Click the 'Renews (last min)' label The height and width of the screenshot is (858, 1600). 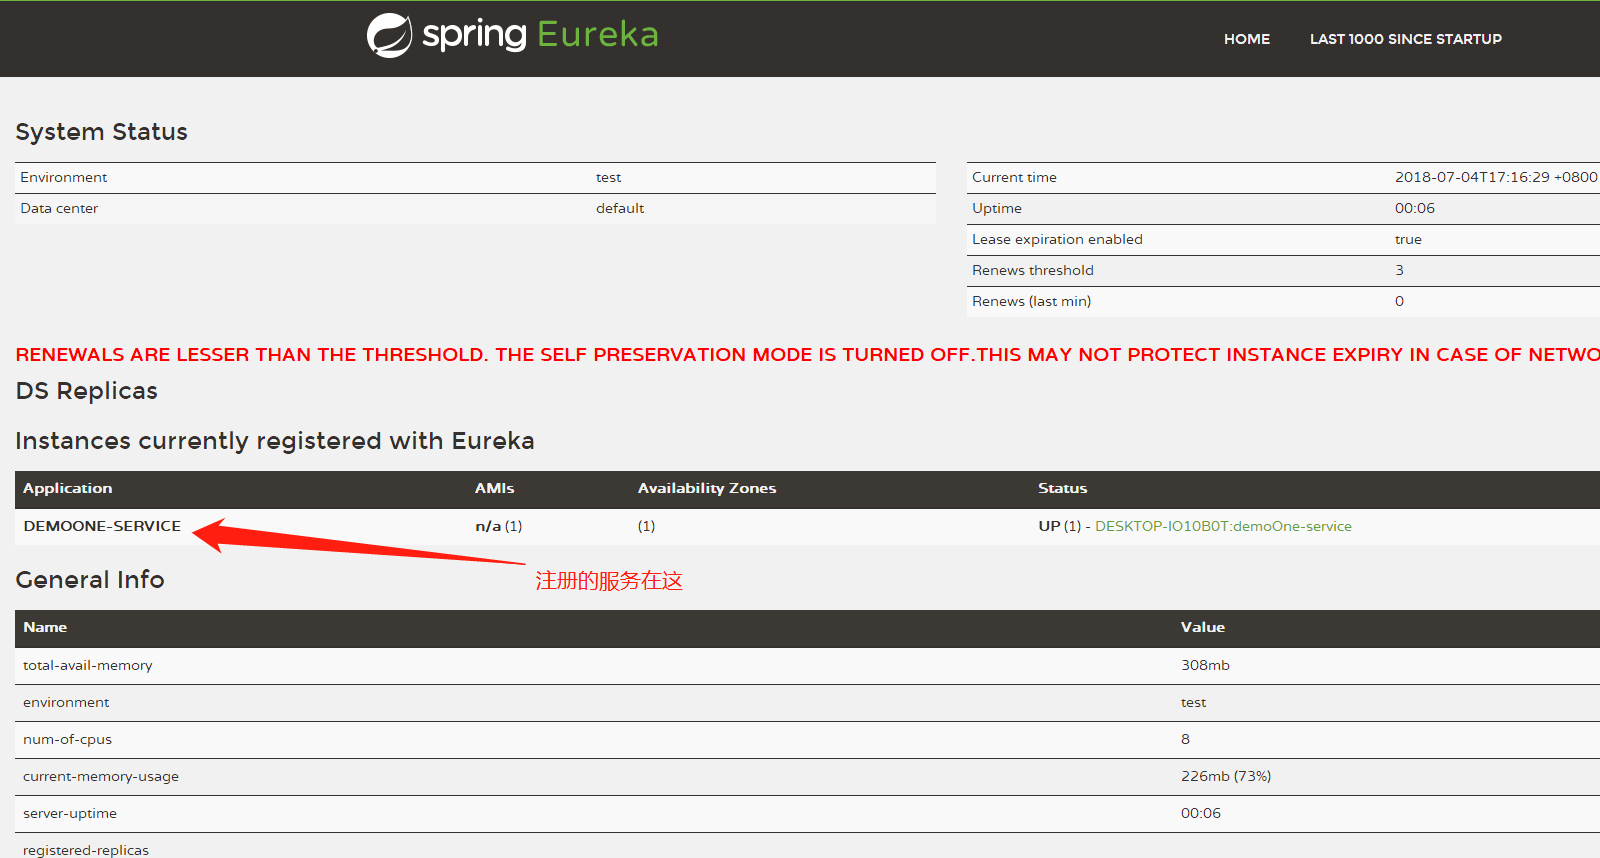(1031, 301)
